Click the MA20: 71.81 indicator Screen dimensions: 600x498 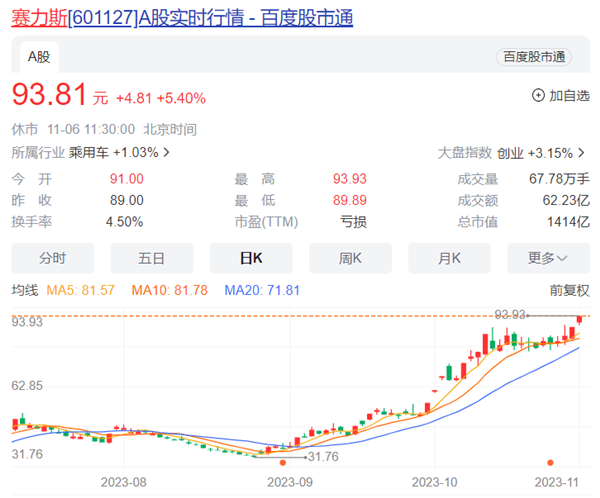click(262, 290)
